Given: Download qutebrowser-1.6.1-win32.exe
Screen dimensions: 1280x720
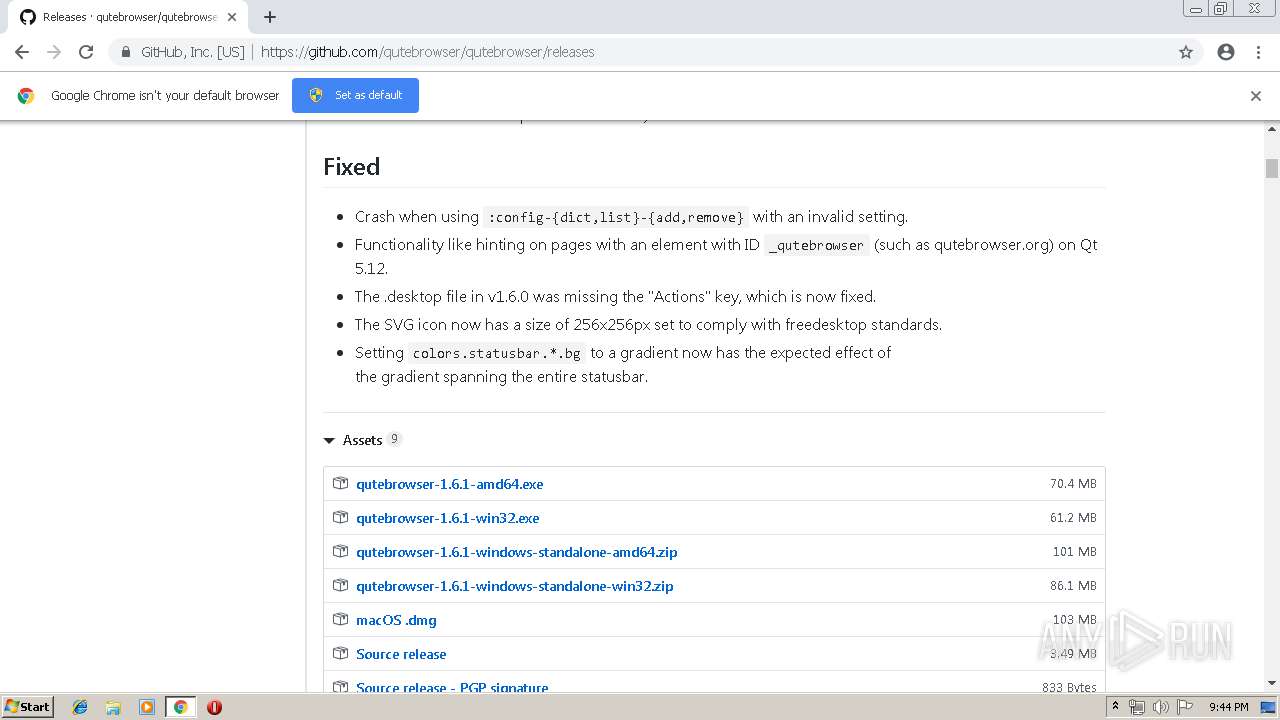Looking at the screenshot, I should [447, 518].
